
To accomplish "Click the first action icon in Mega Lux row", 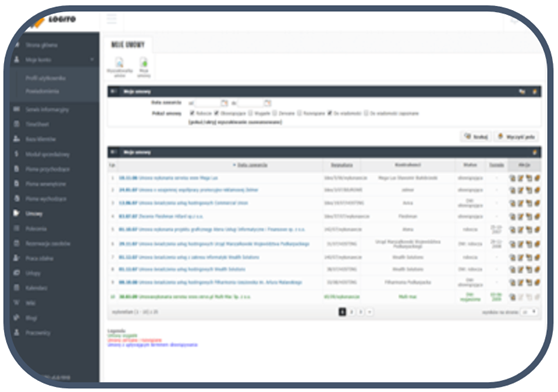I will coord(512,178).
